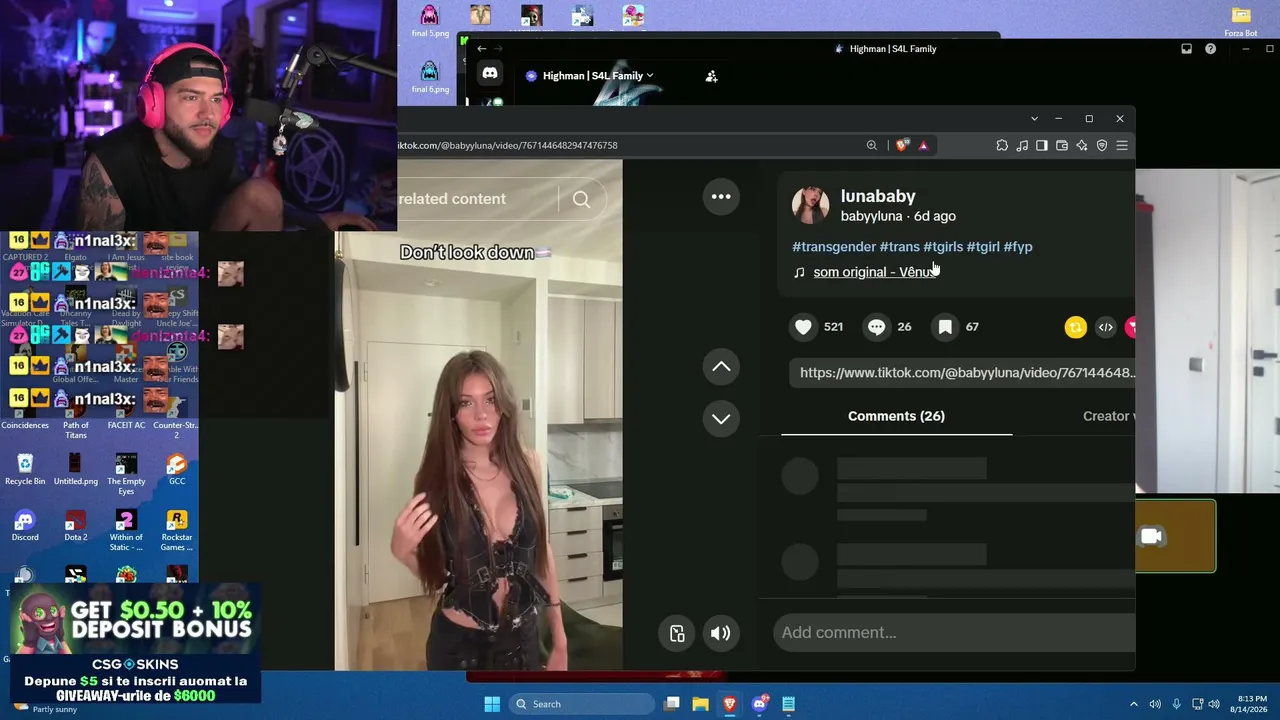Open Discord from the taskbar

coord(760,704)
